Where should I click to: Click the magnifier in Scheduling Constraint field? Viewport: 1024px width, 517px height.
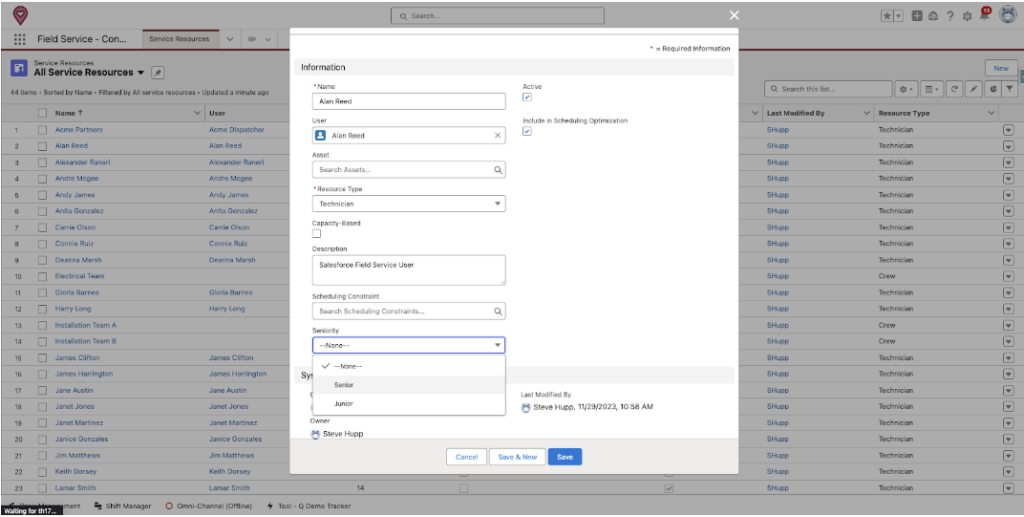click(498, 311)
